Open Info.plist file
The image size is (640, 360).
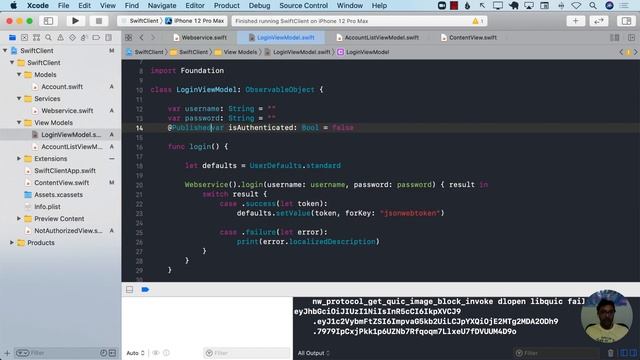tap(47, 207)
